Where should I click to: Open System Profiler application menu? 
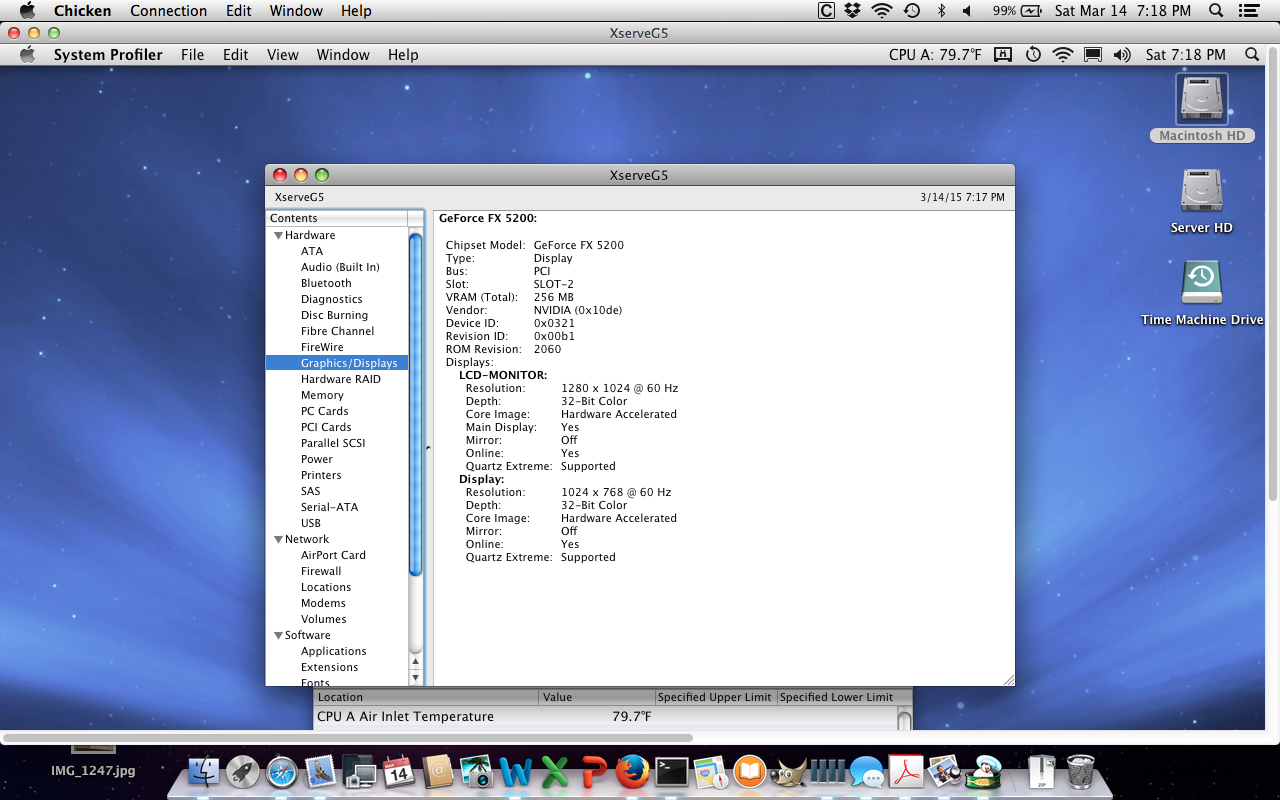pyautogui.click(x=108, y=55)
